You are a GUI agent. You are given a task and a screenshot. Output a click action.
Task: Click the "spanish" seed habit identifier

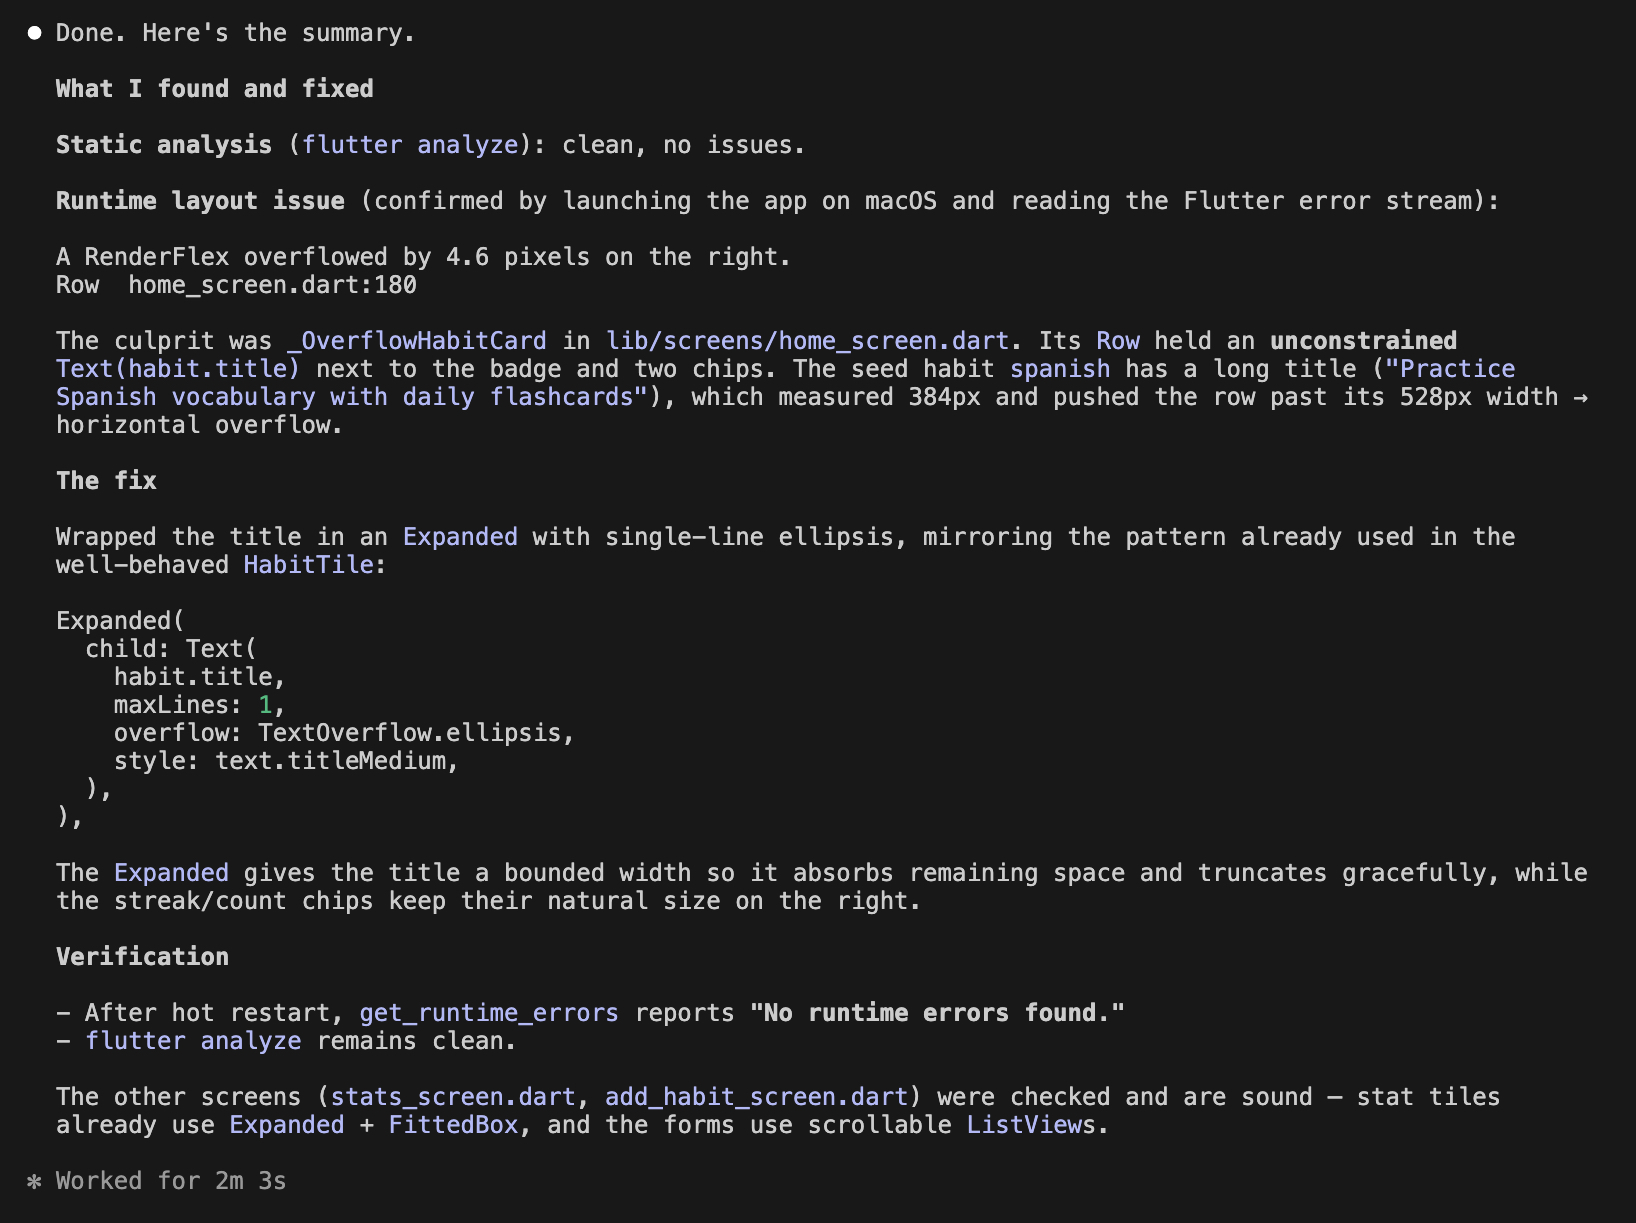(1060, 369)
